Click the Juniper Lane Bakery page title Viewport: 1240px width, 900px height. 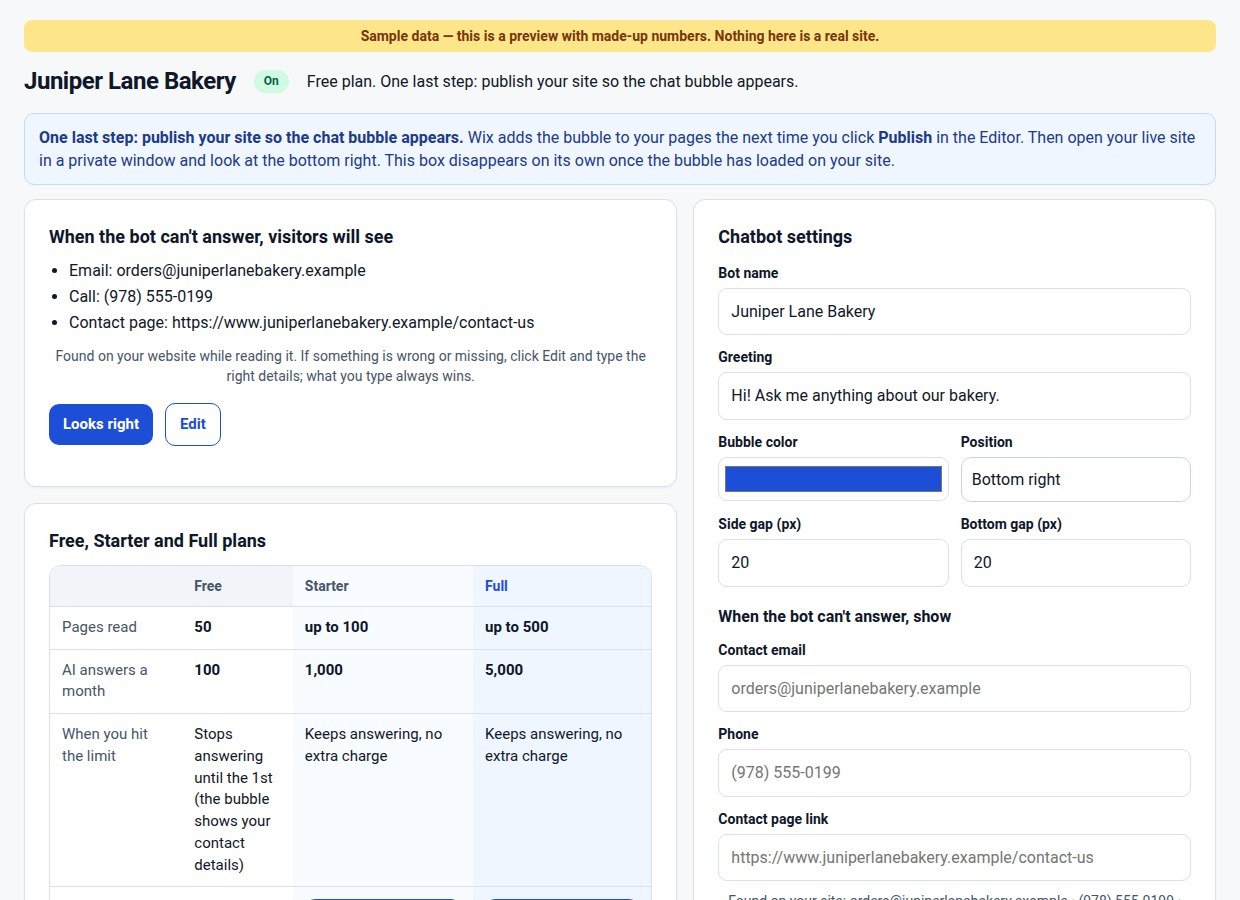[x=130, y=81]
